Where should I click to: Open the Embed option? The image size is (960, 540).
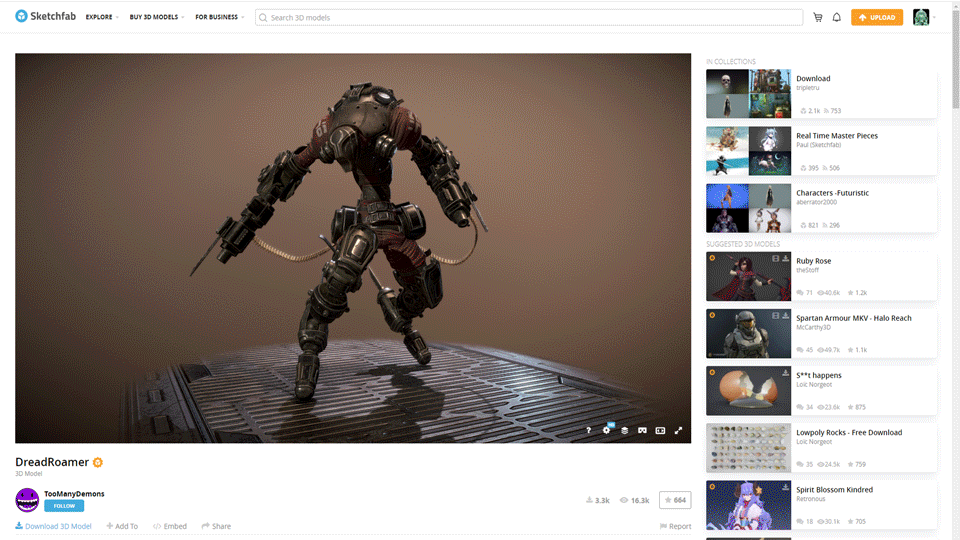(x=170, y=526)
